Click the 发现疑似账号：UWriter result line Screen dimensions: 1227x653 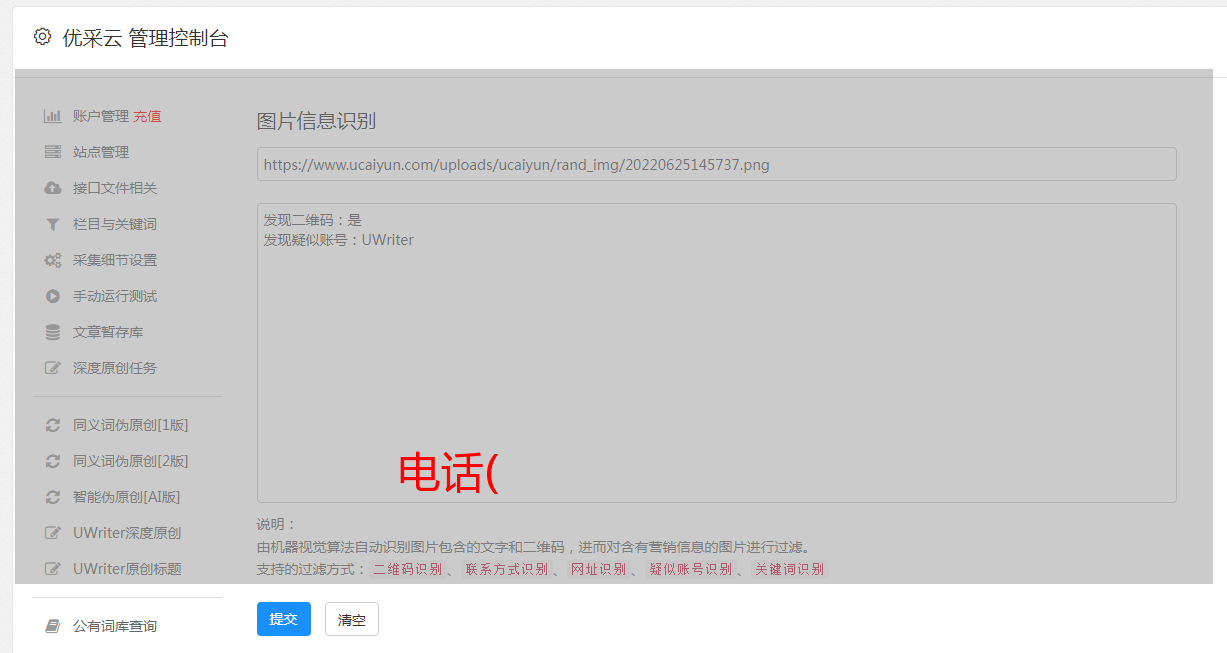pos(339,240)
